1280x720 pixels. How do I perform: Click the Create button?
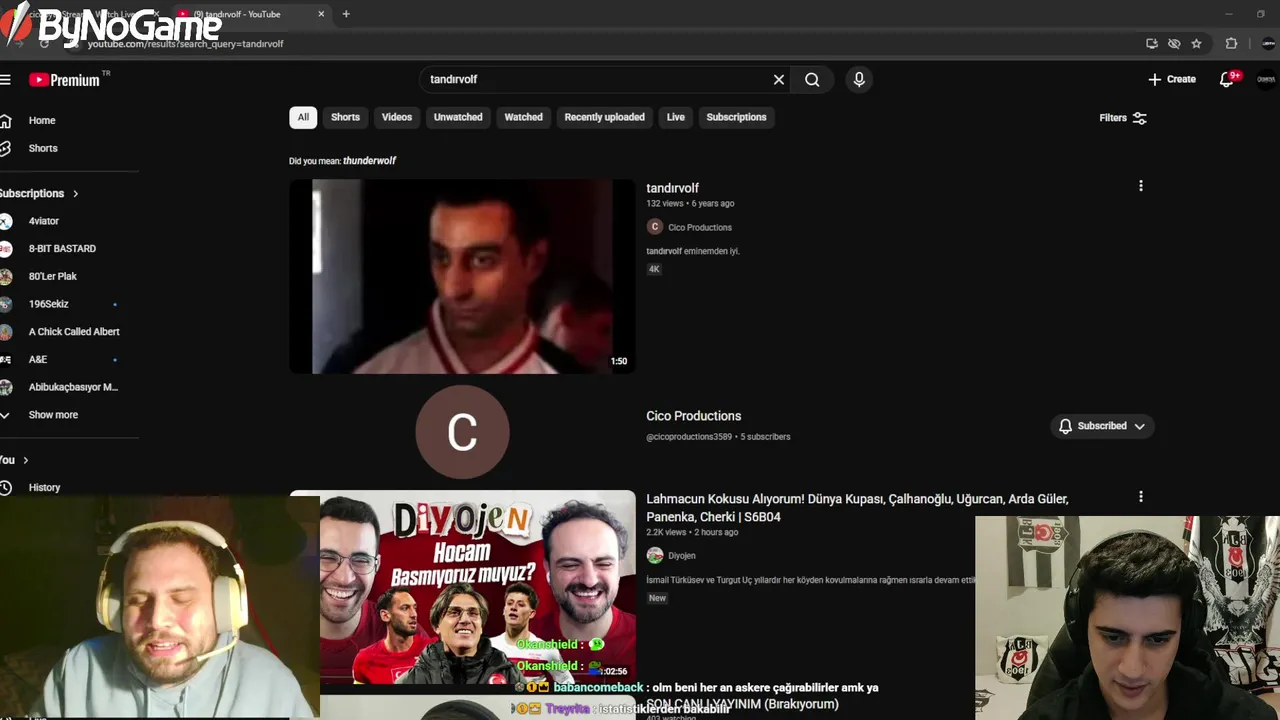[x=1171, y=79]
